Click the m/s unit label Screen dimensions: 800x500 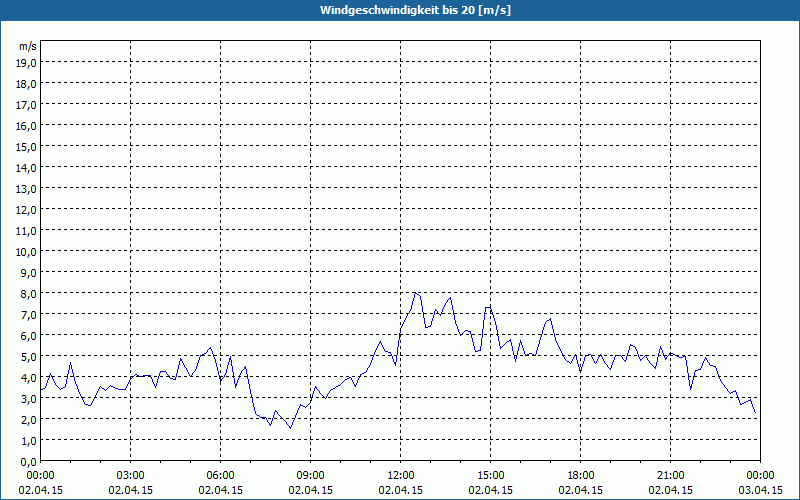point(28,46)
